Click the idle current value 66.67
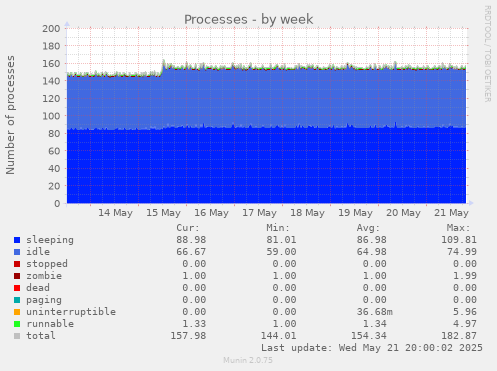 pyautogui.click(x=191, y=252)
